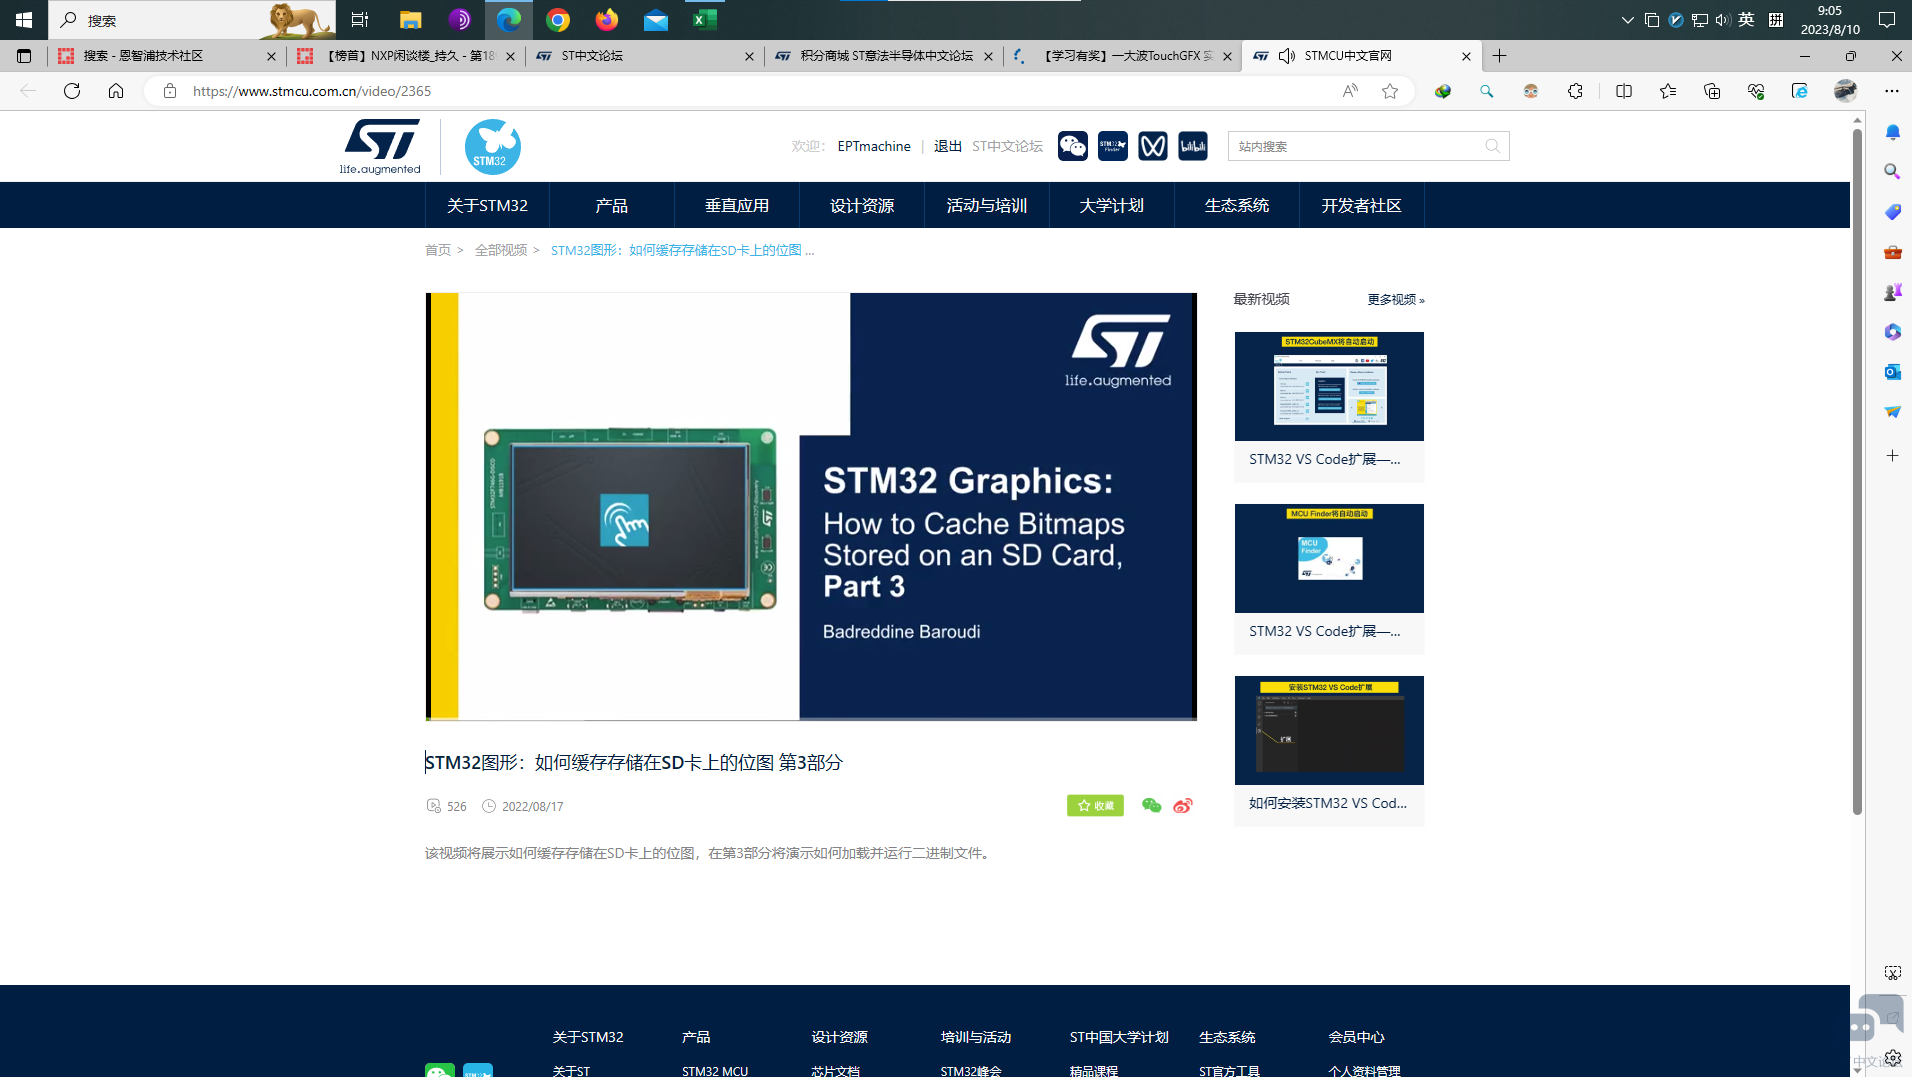Open the Windows notification center

1887,20
